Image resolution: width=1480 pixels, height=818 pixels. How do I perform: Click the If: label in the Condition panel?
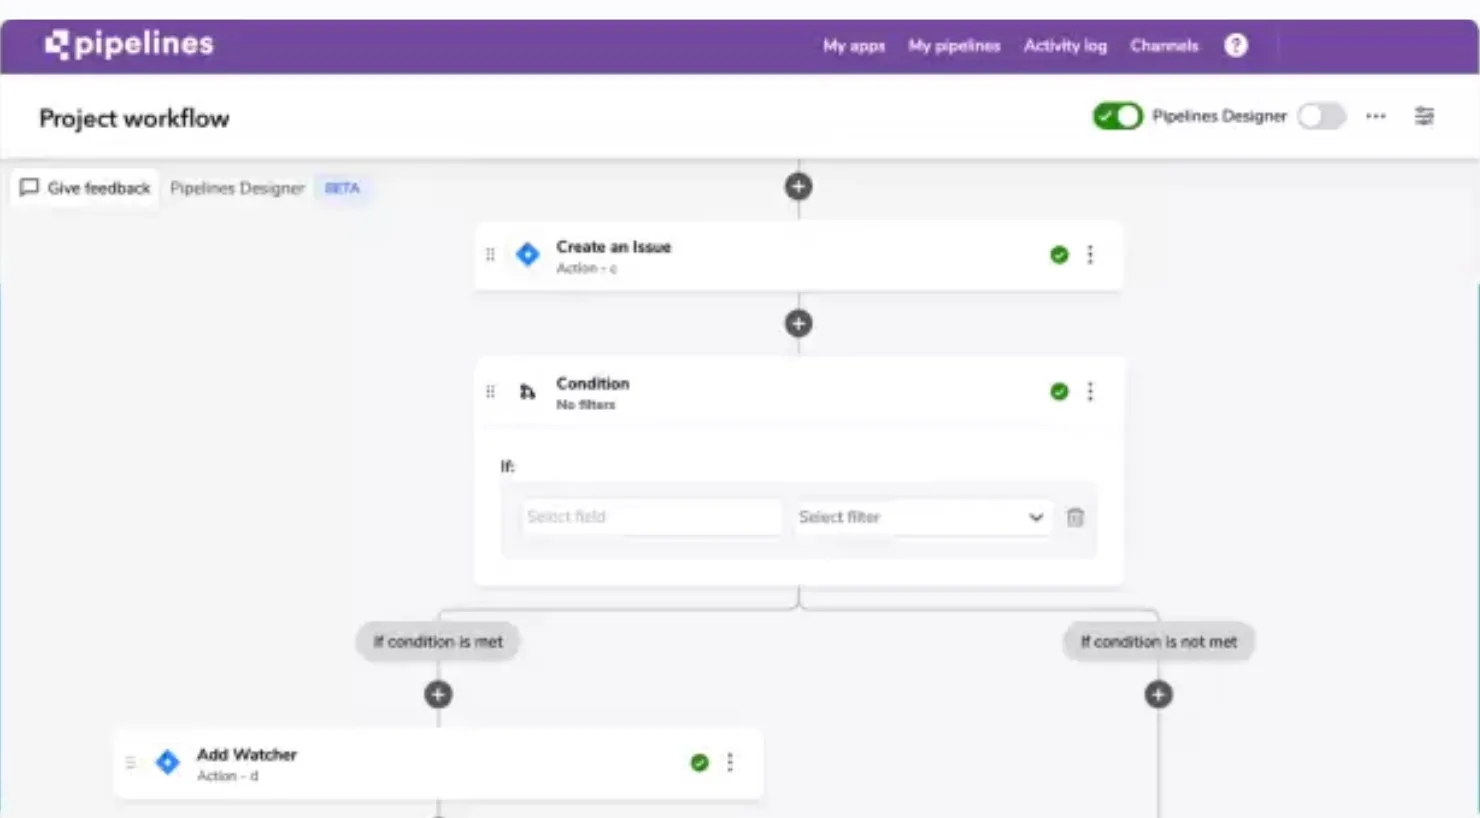[507, 466]
